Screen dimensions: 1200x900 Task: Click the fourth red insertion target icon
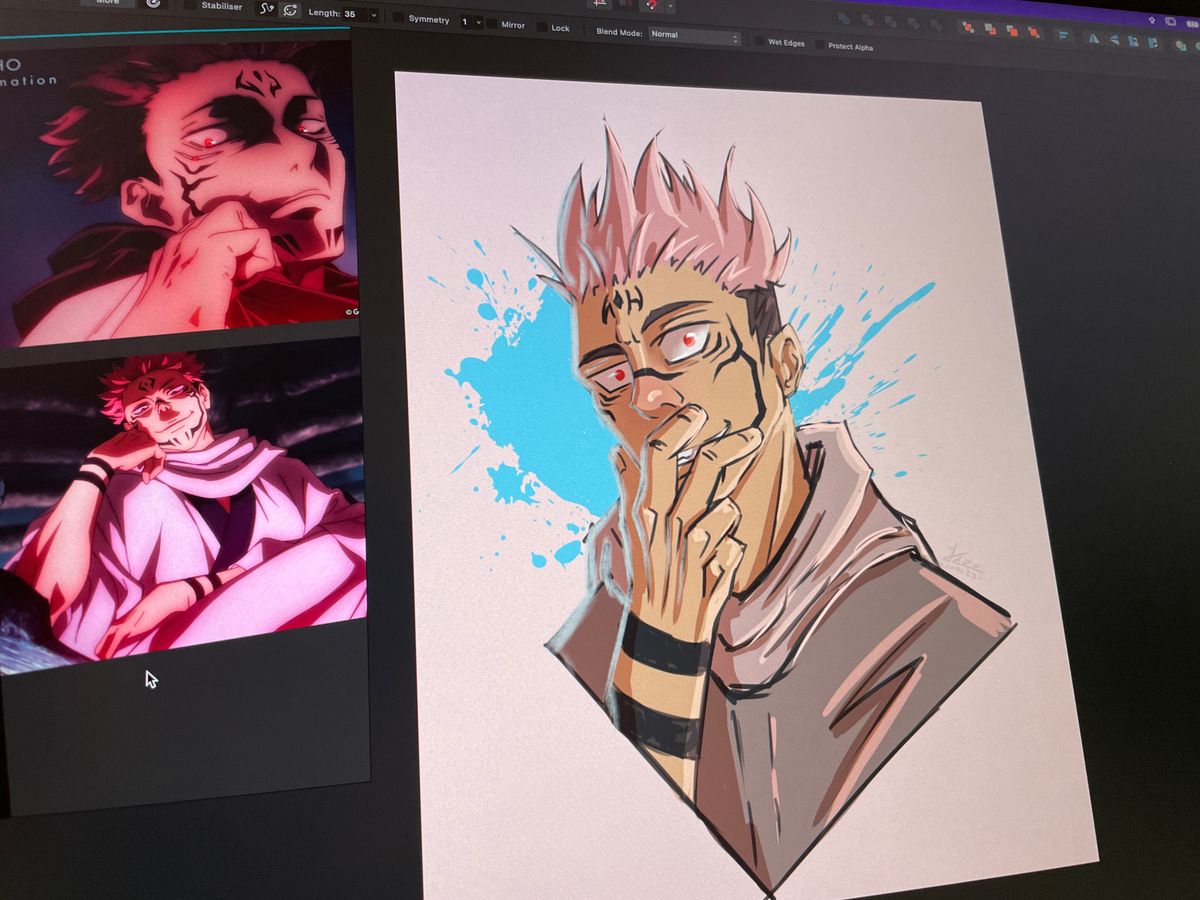tap(1033, 33)
